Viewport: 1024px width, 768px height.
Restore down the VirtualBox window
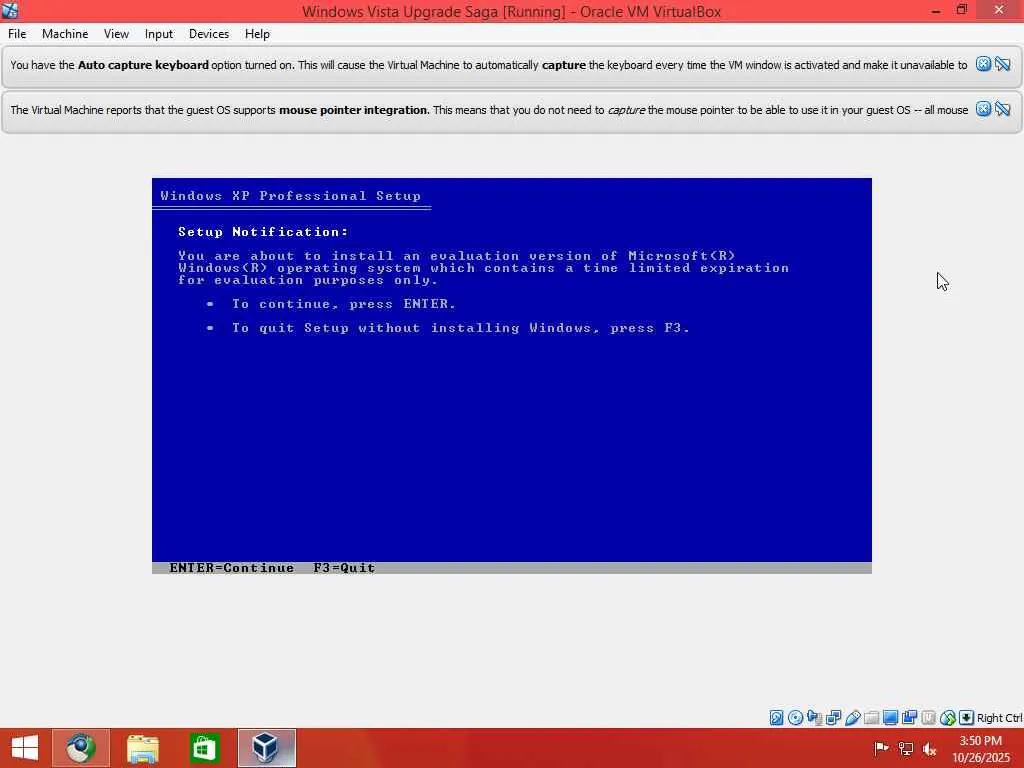click(x=961, y=10)
